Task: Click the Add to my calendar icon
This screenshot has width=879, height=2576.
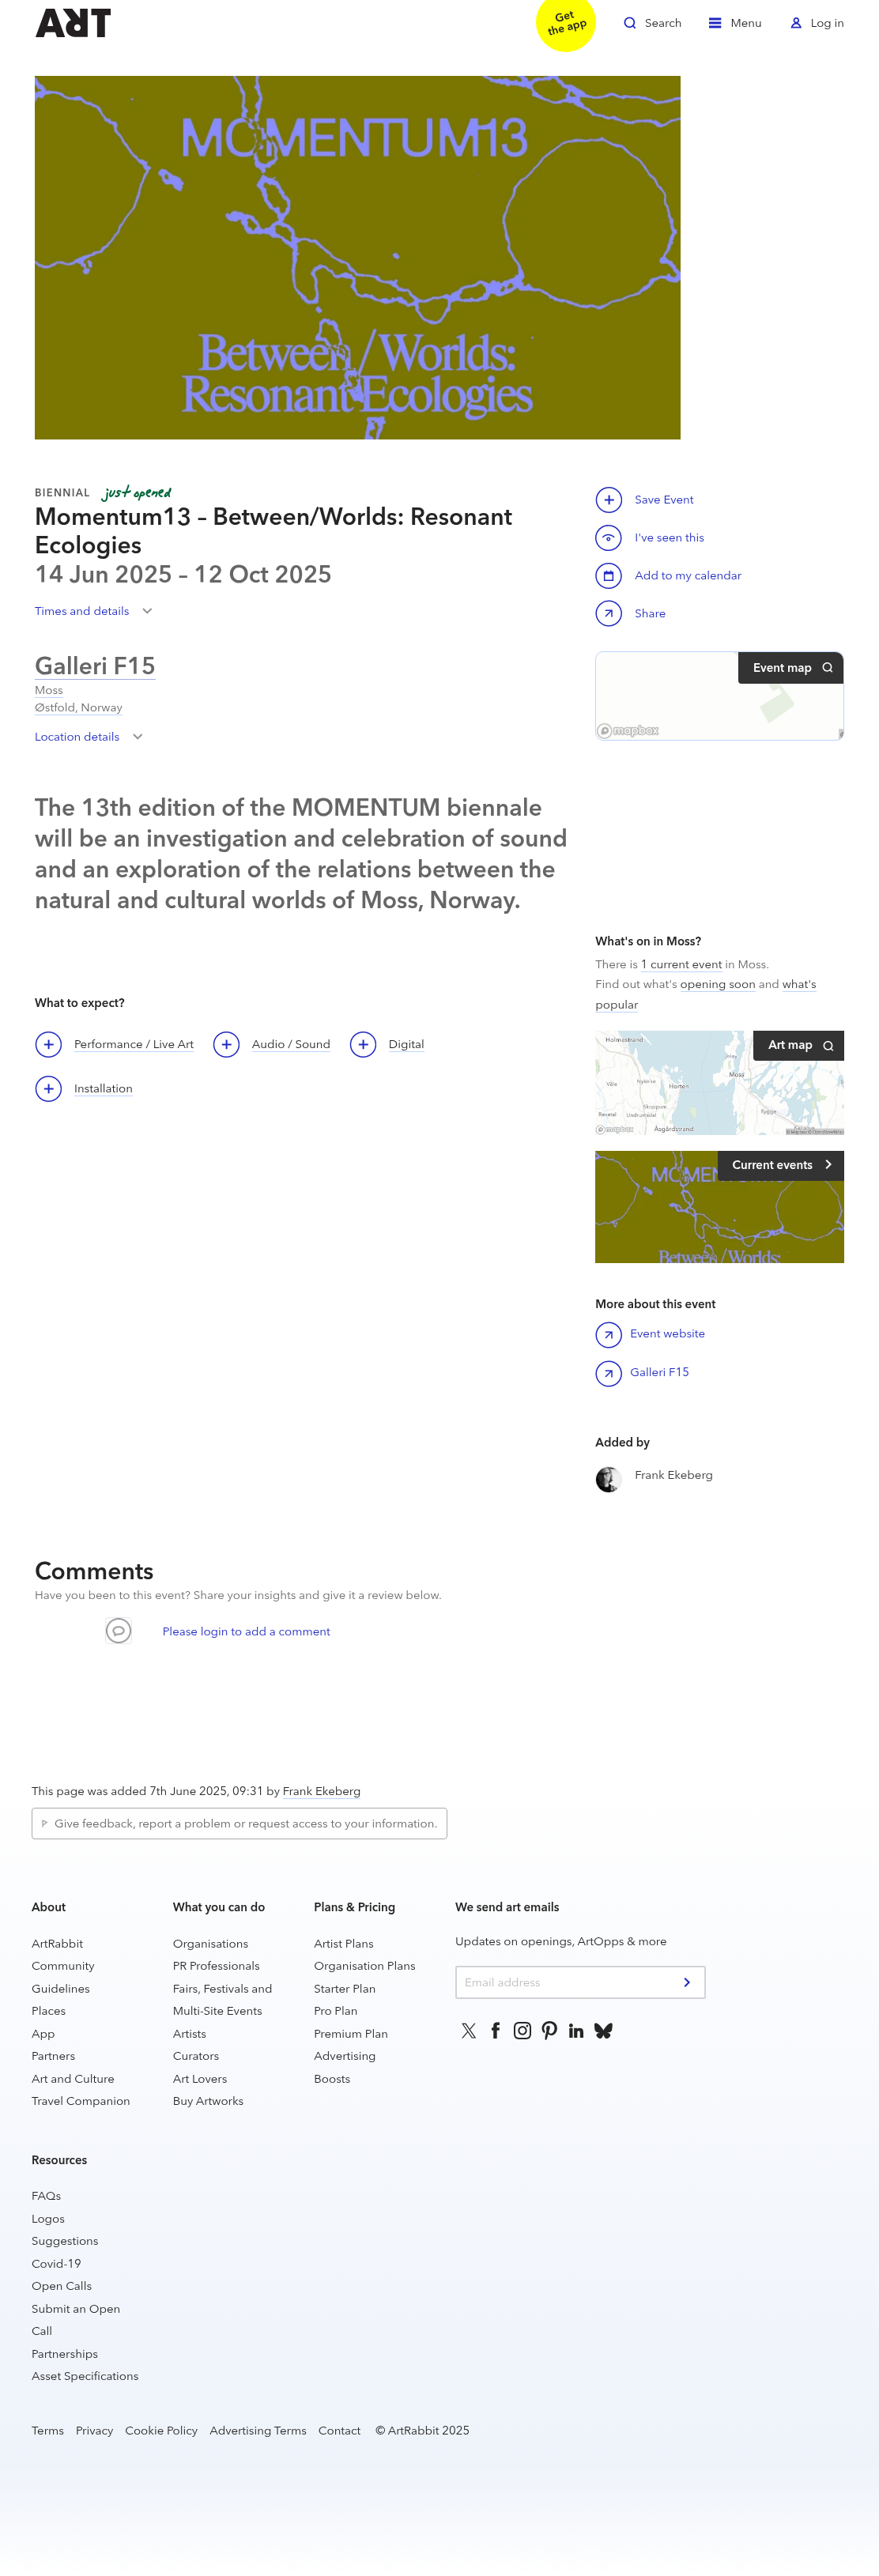Action: click(x=608, y=575)
